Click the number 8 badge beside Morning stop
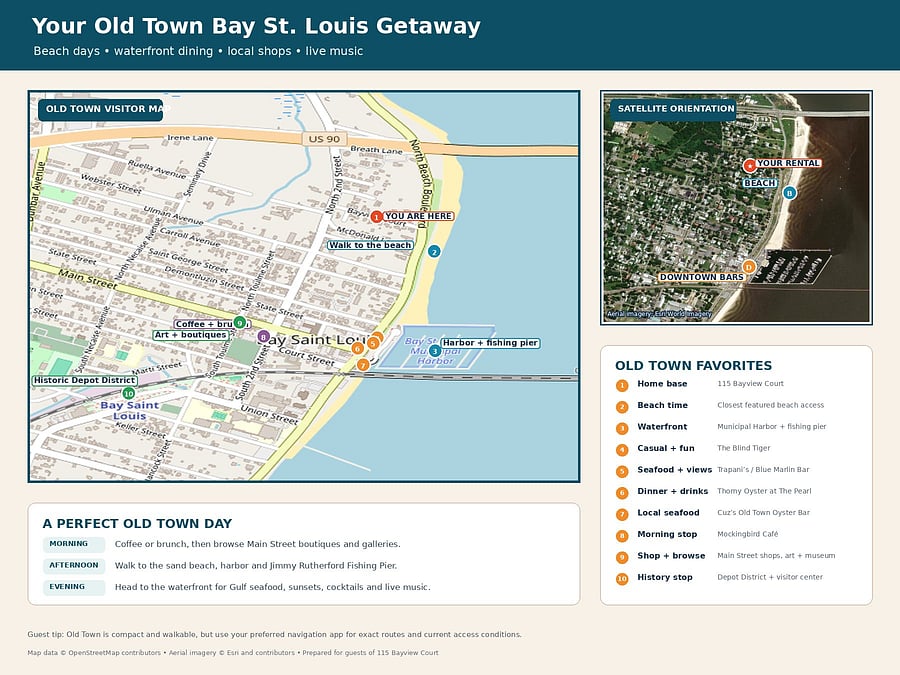The width and height of the screenshot is (900, 675). tap(622, 536)
